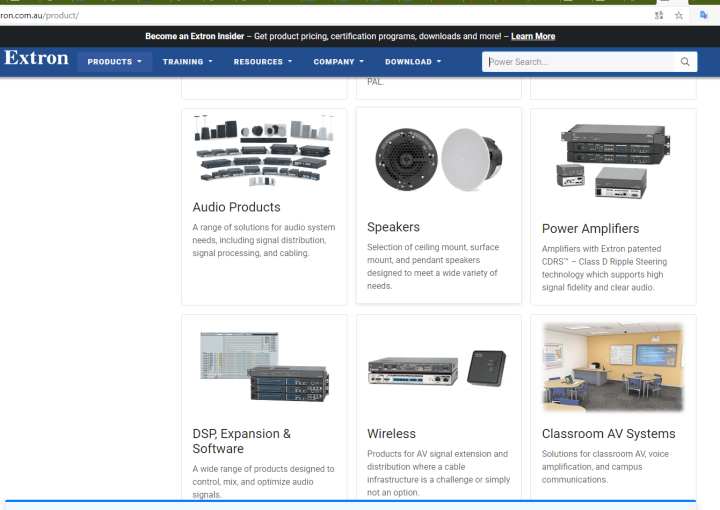Click text 'Amplifiers with Extron patented'
720x510 pixels.
tap(601, 249)
